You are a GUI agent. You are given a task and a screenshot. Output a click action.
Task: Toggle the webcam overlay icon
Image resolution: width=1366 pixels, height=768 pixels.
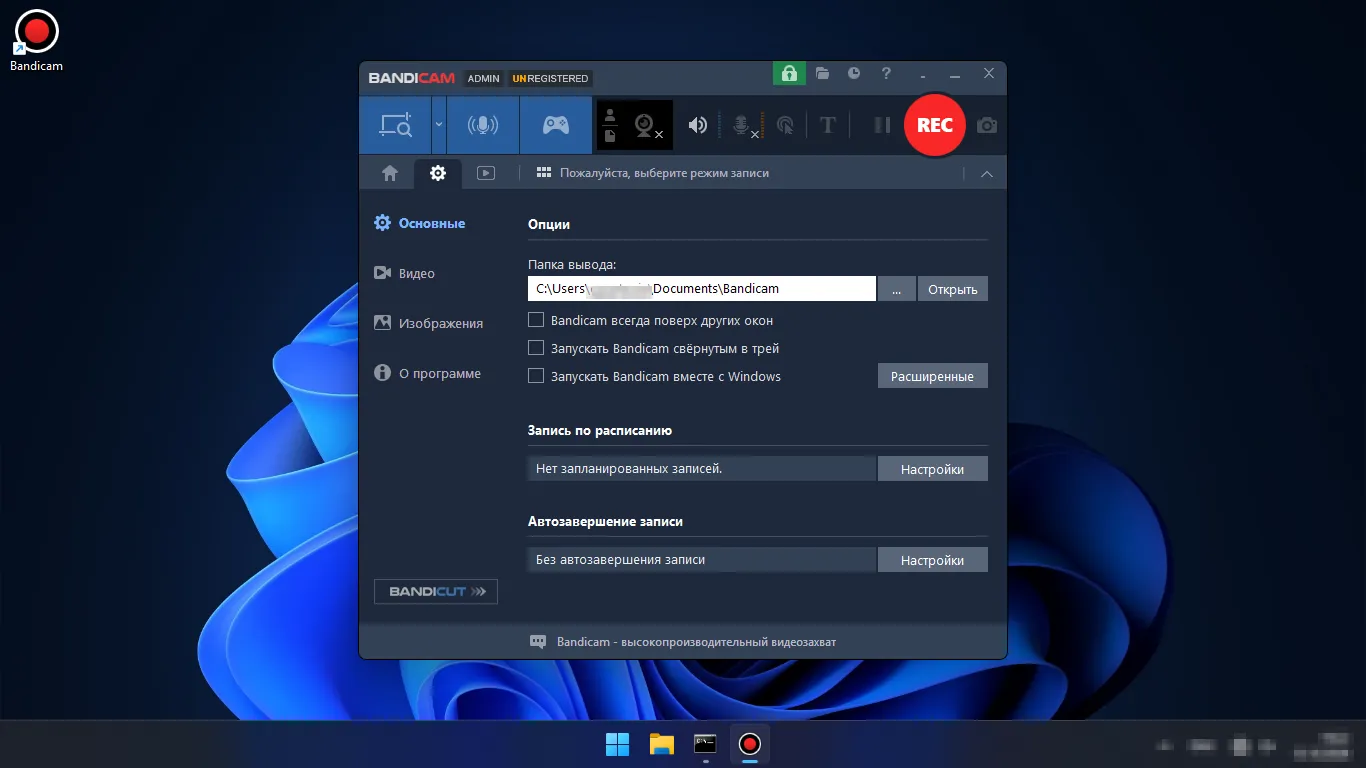[x=647, y=126]
